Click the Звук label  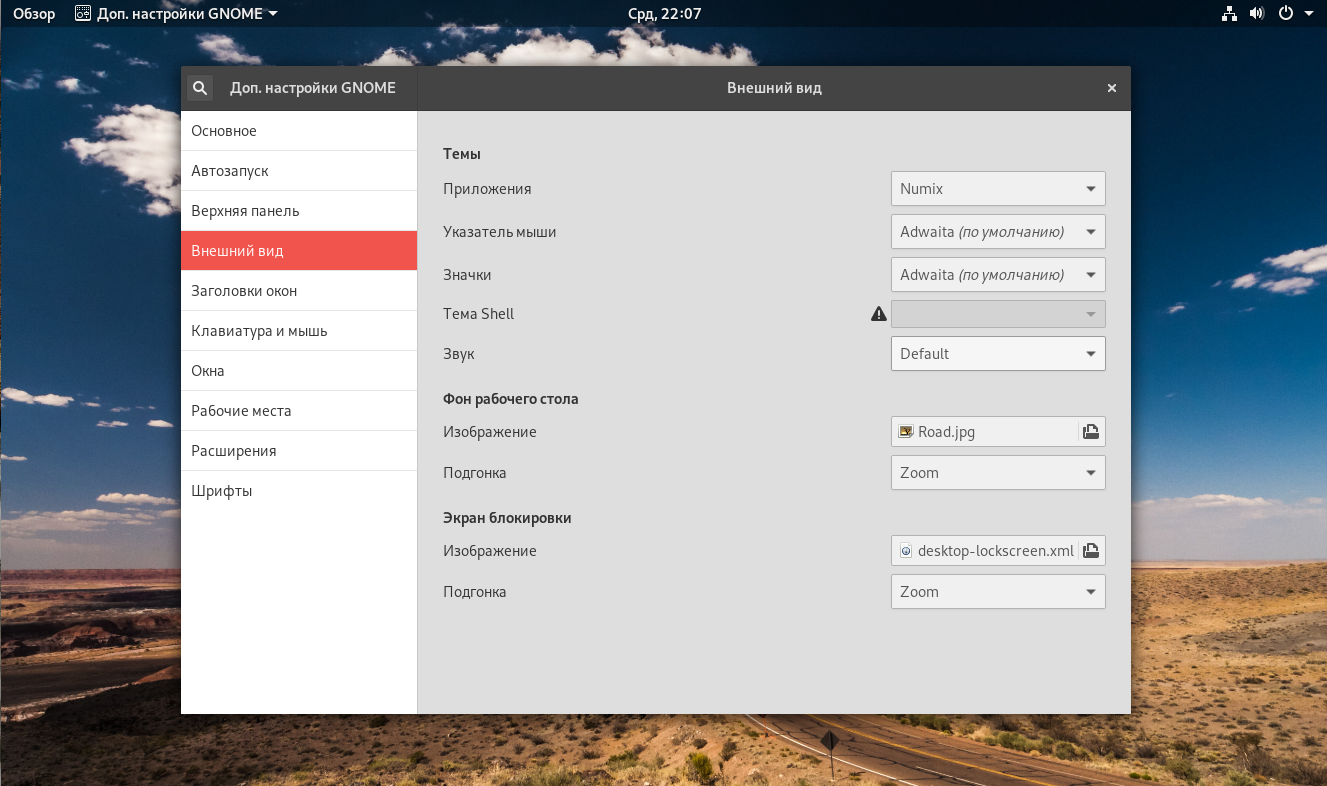pos(459,354)
